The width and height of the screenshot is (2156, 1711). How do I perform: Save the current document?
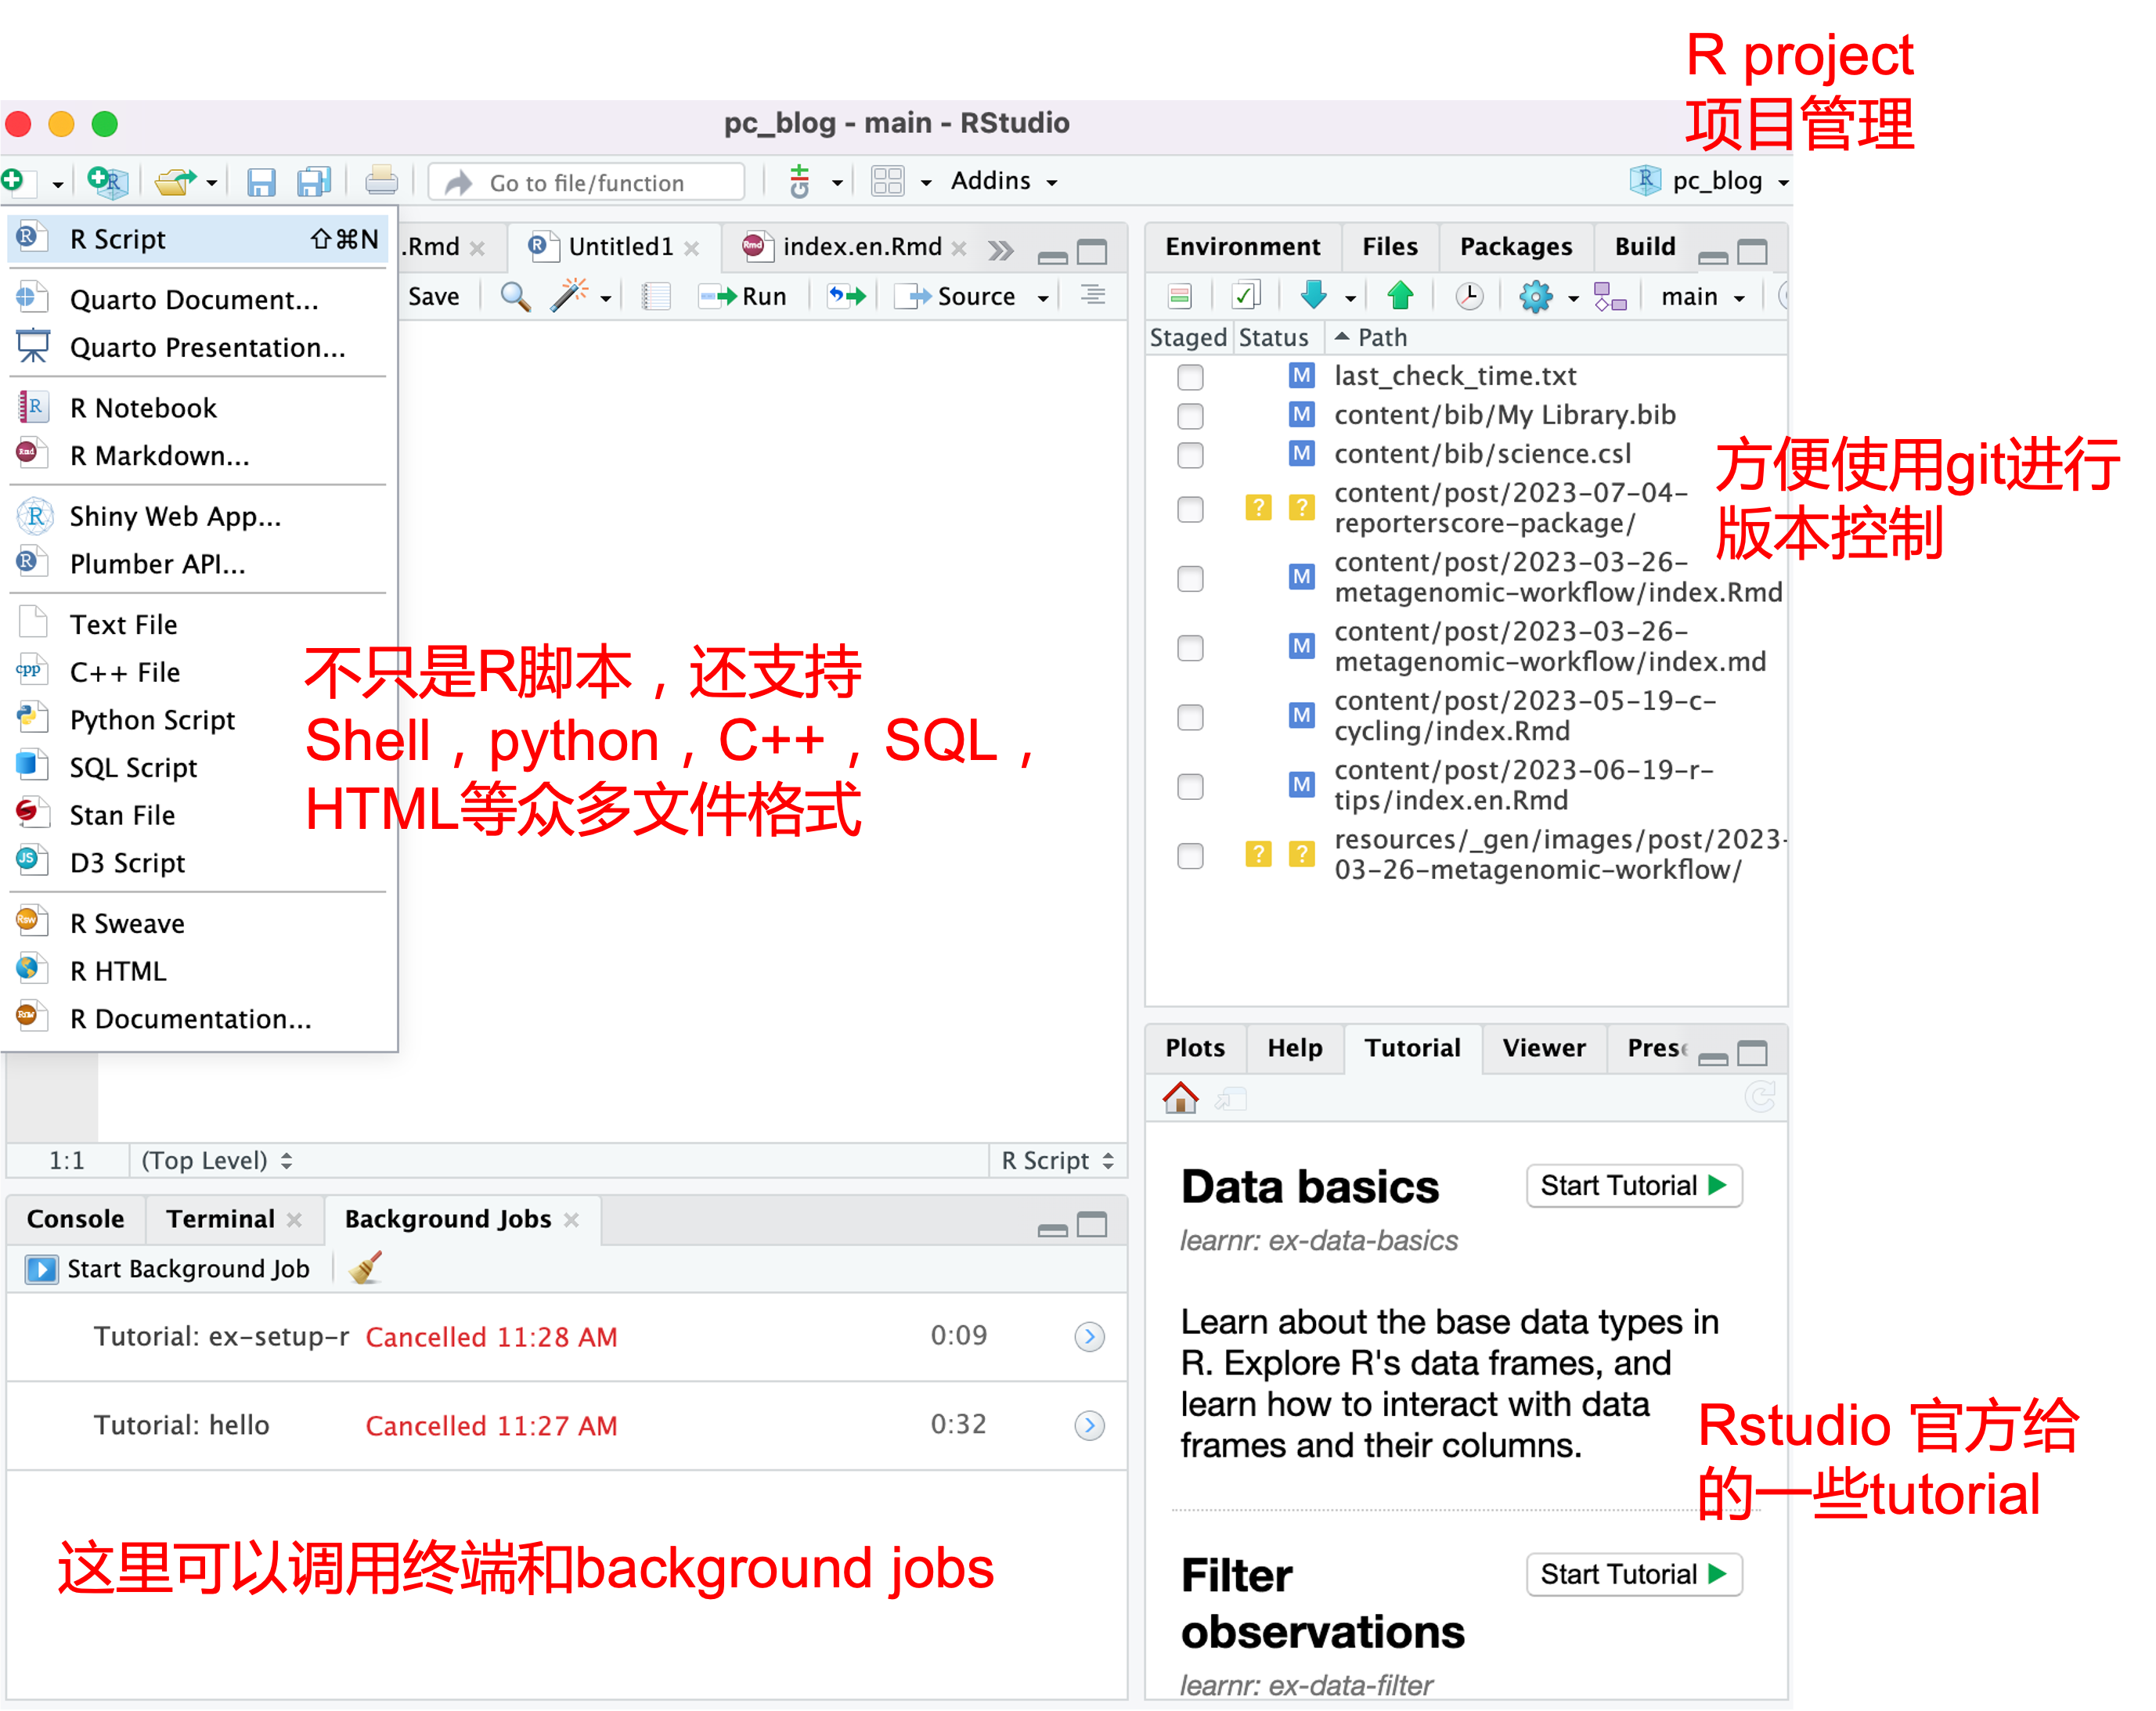point(261,182)
